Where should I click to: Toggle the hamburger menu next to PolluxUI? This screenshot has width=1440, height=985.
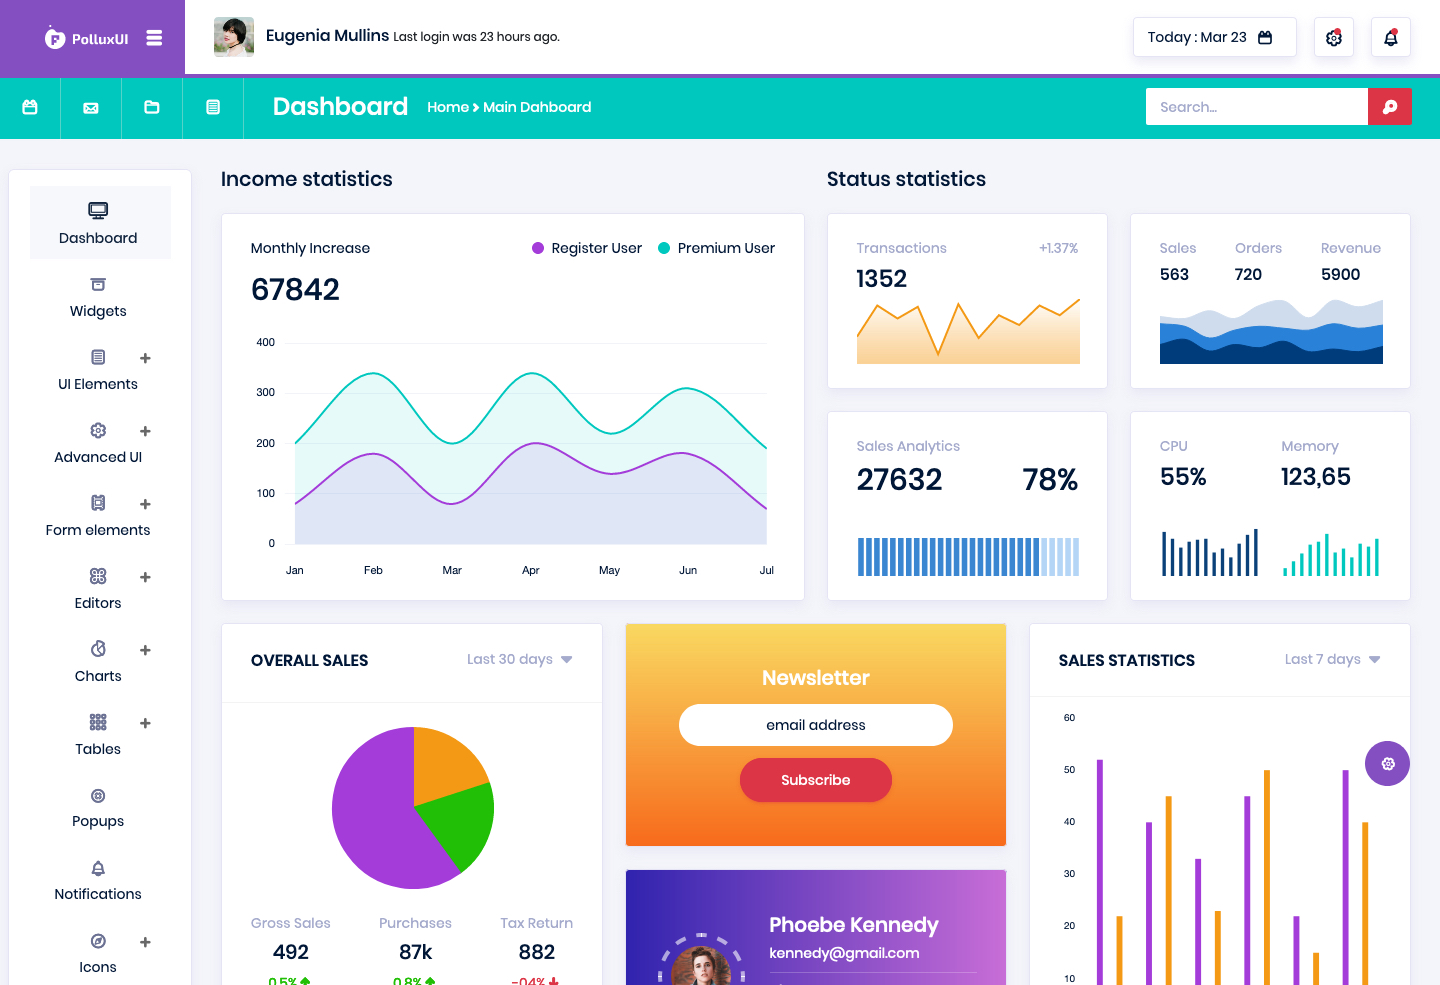[154, 38]
